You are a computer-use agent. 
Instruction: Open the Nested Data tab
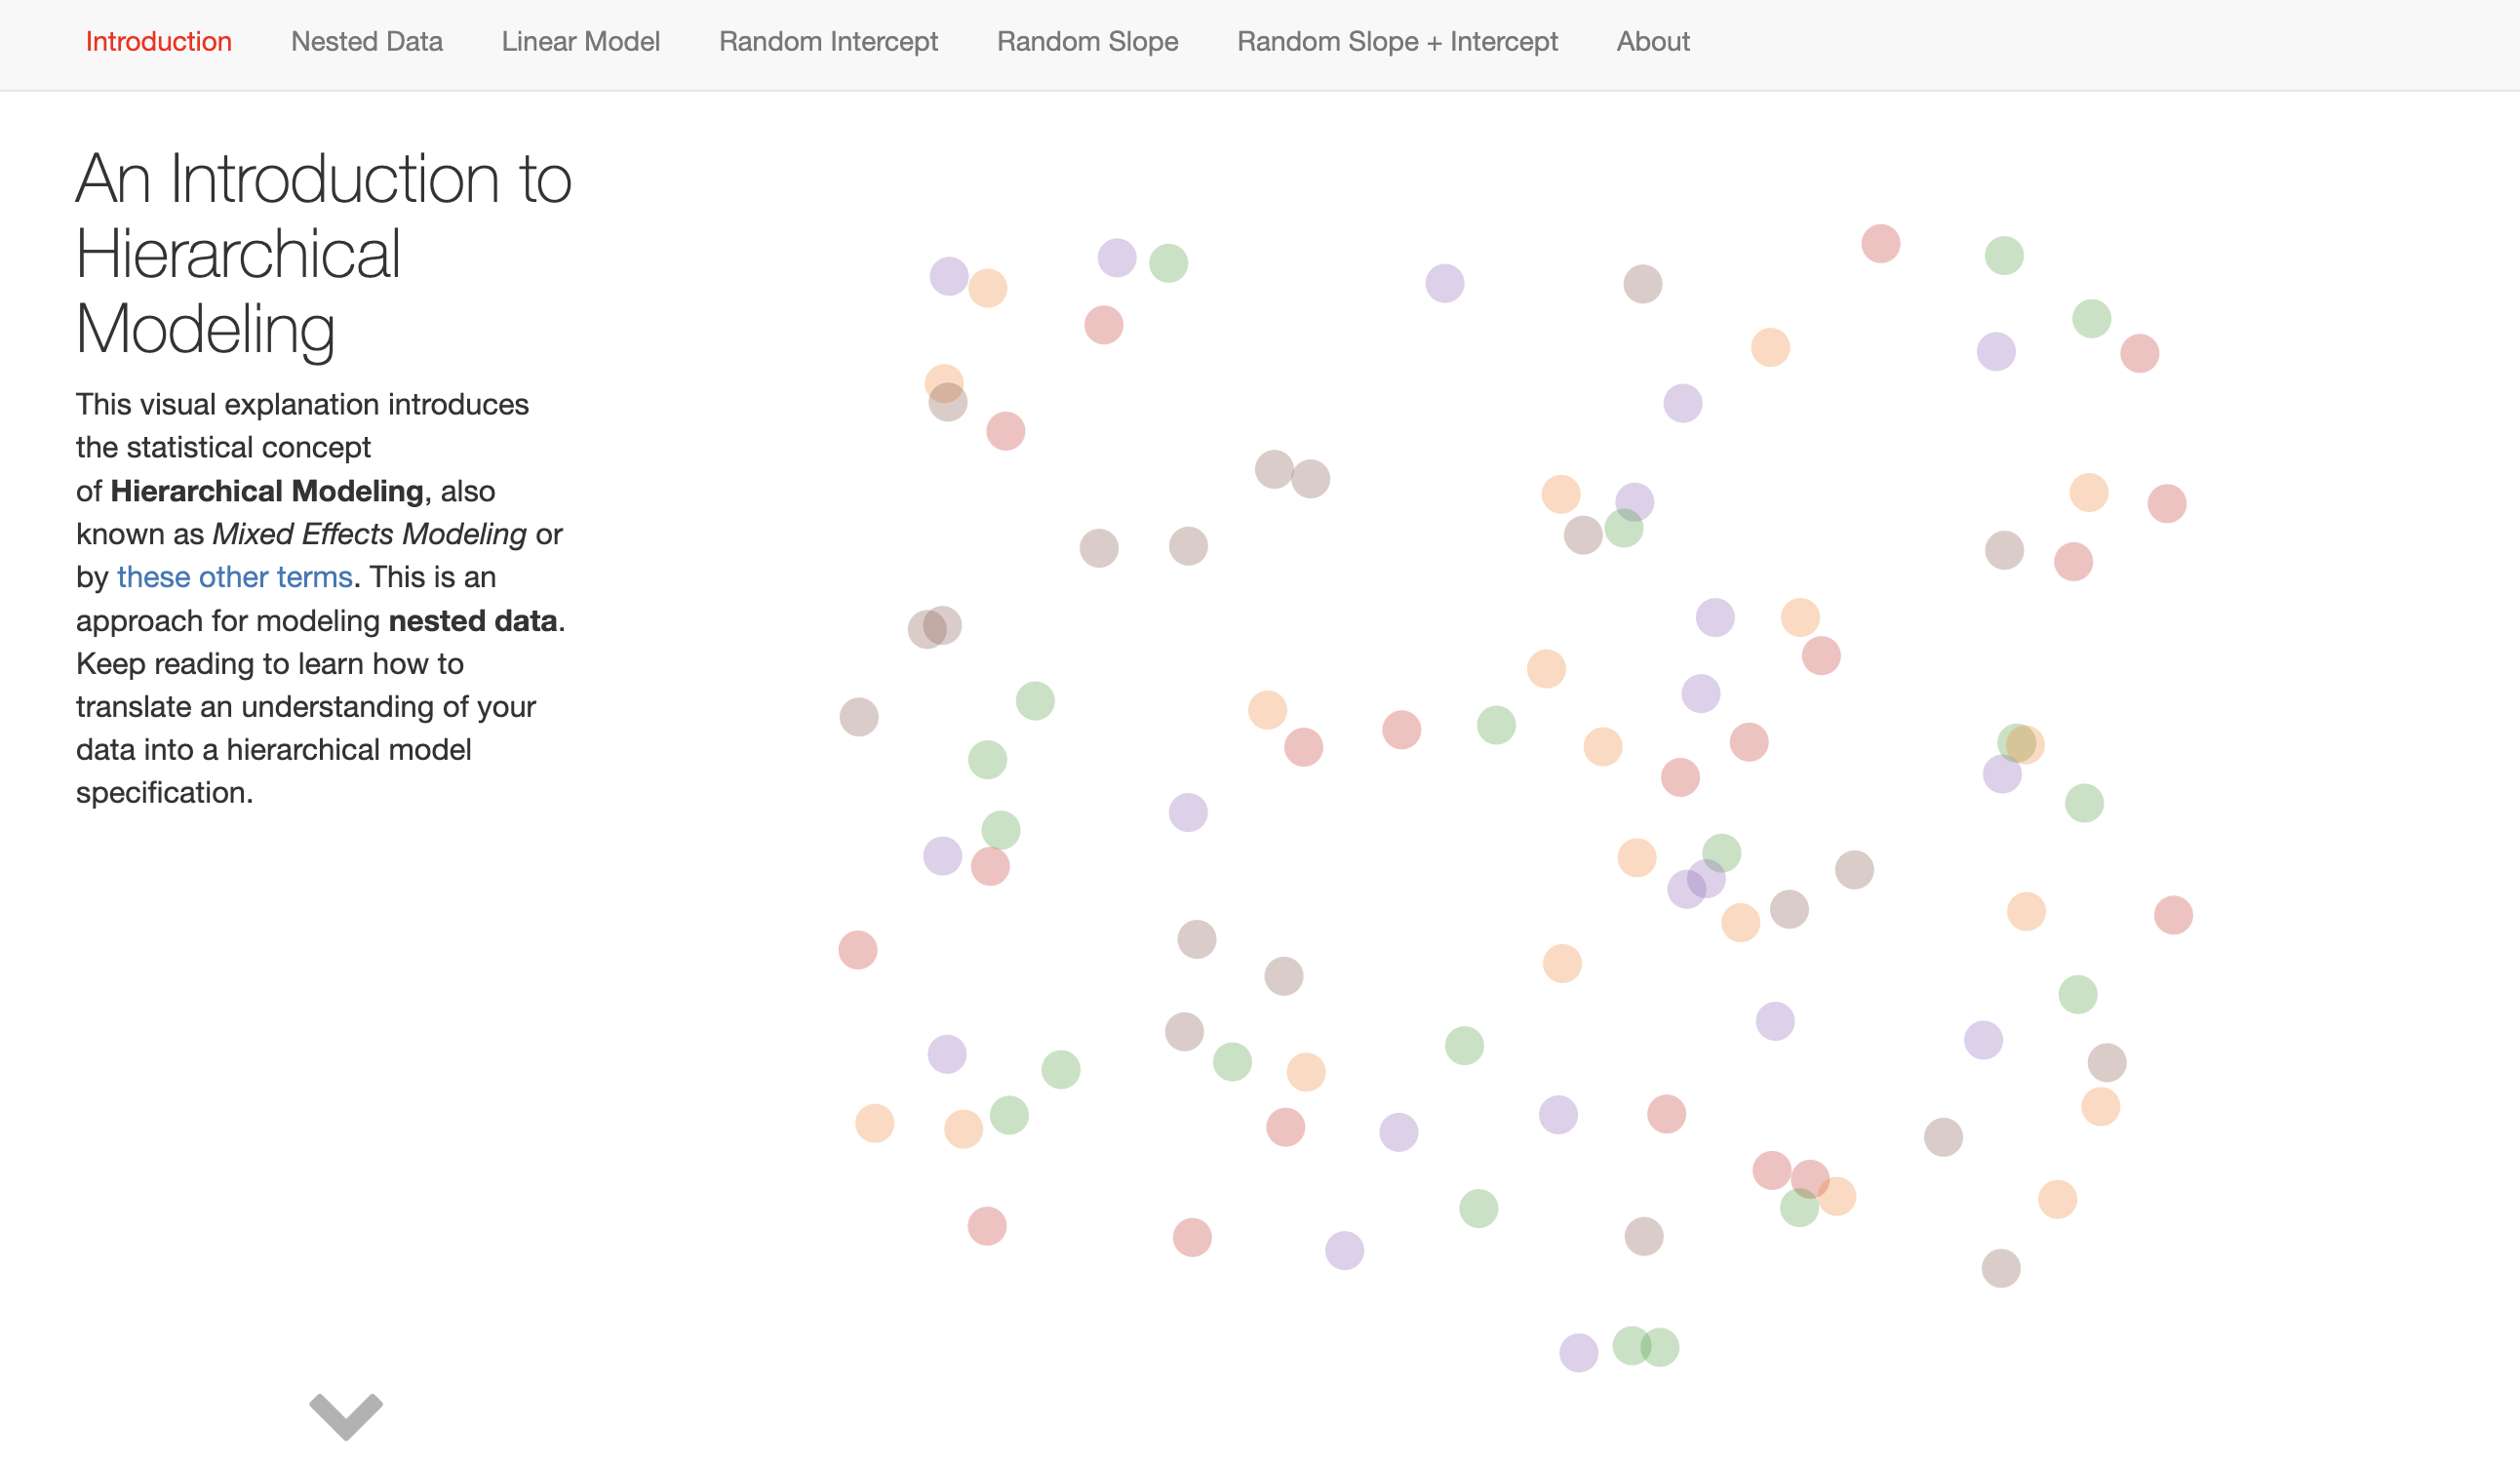(x=366, y=42)
